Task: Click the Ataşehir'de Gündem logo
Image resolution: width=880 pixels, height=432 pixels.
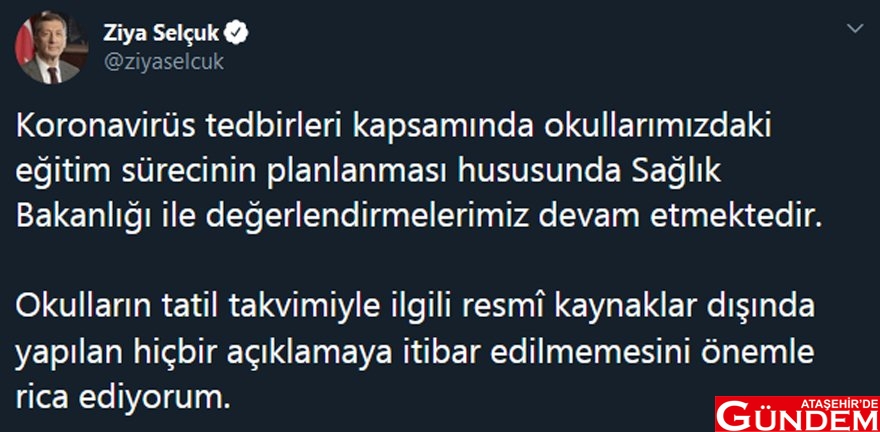Action: [796, 414]
